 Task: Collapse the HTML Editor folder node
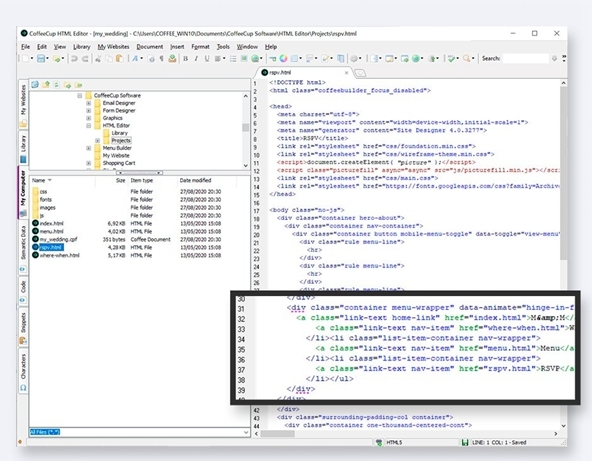coord(88,126)
